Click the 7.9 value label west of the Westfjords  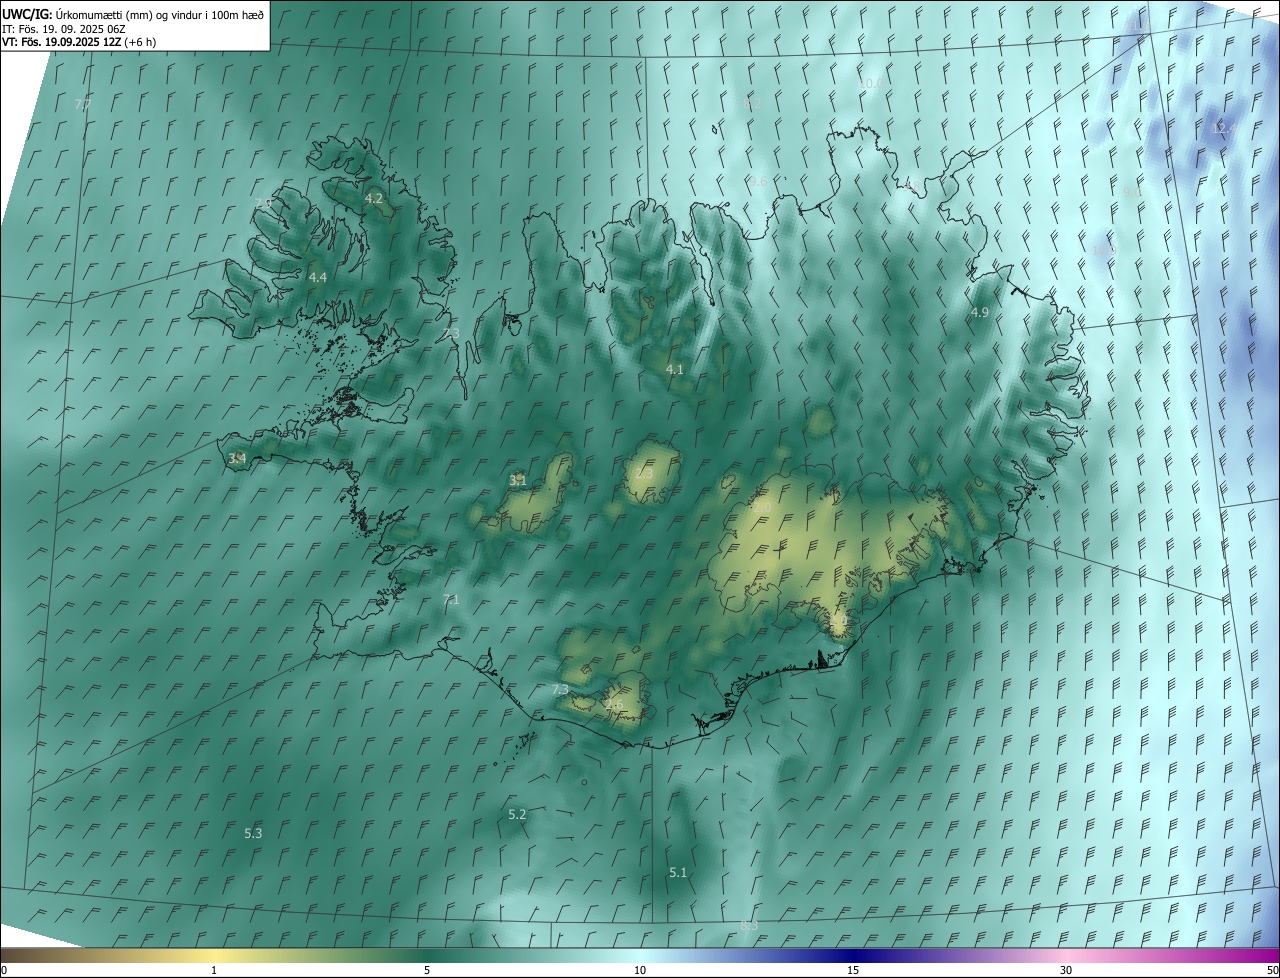coord(264,203)
